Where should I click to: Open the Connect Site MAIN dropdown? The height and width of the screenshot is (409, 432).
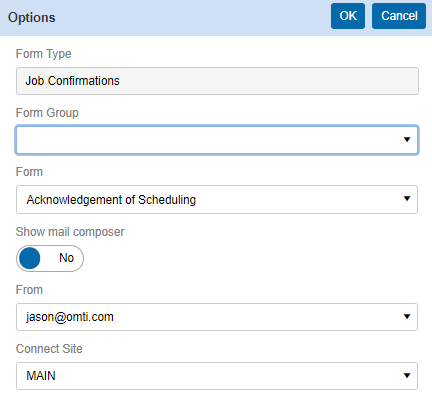coord(217,376)
